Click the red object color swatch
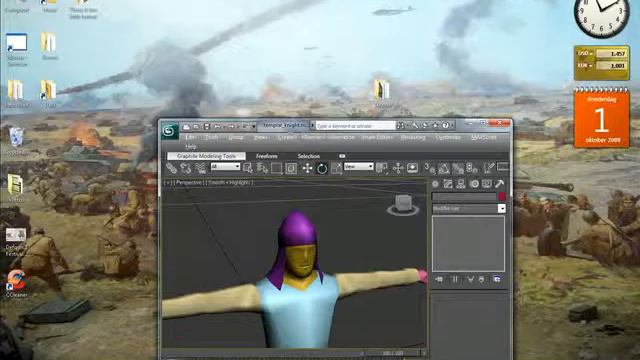This screenshot has width=640, height=360. coord(502,196)
